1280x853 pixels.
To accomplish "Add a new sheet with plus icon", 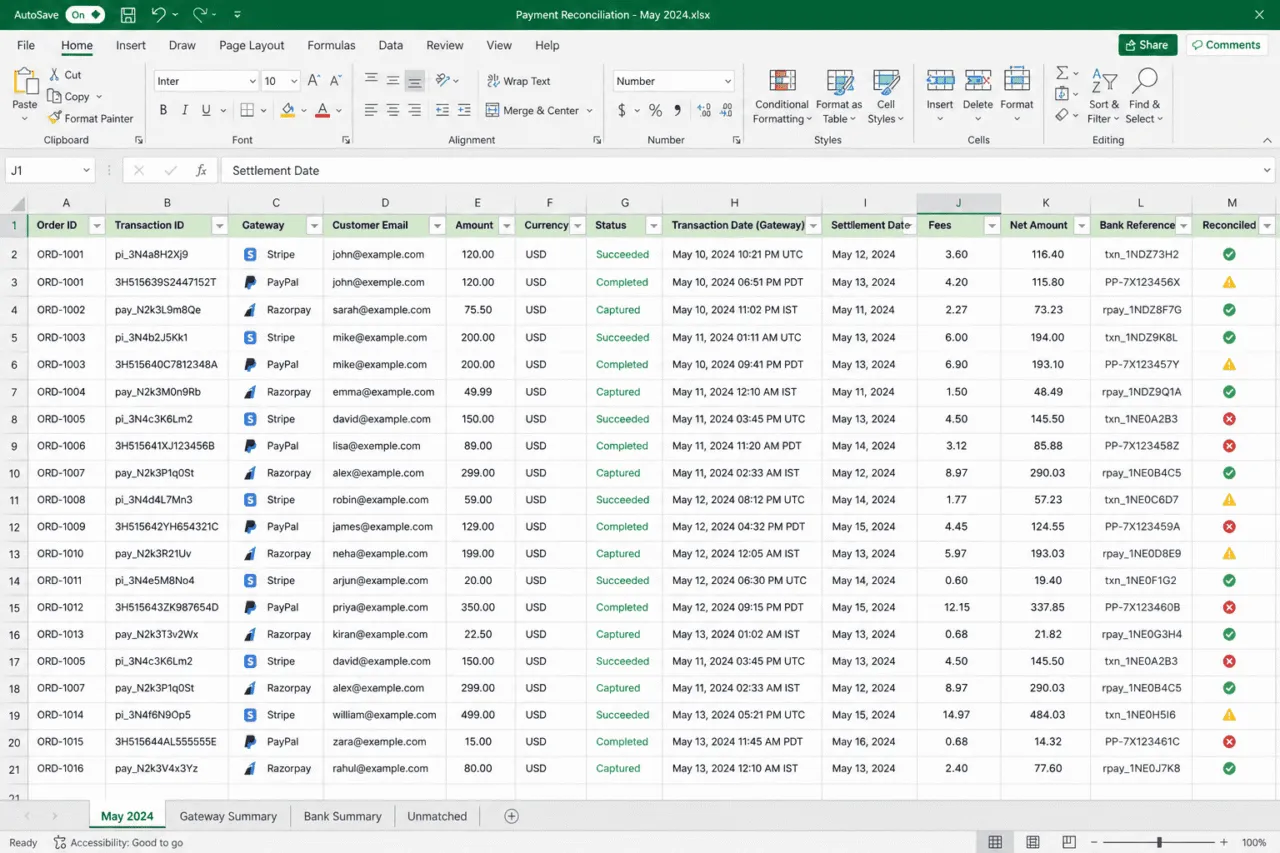I will [x=511, y=816].
